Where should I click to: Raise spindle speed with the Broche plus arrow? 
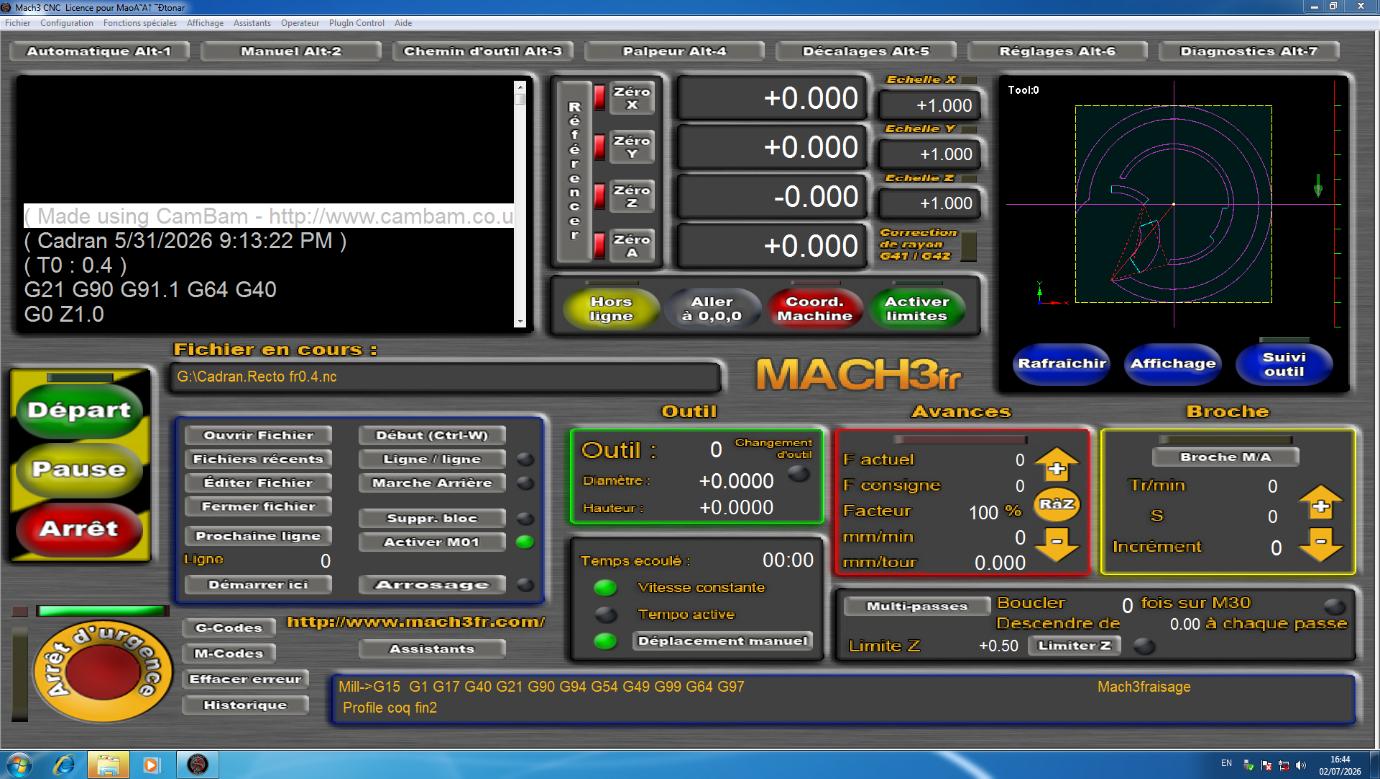(1320, 504)
